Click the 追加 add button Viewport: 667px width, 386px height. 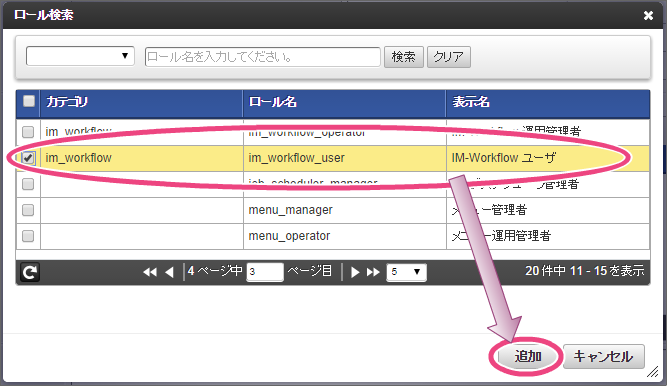527,356
